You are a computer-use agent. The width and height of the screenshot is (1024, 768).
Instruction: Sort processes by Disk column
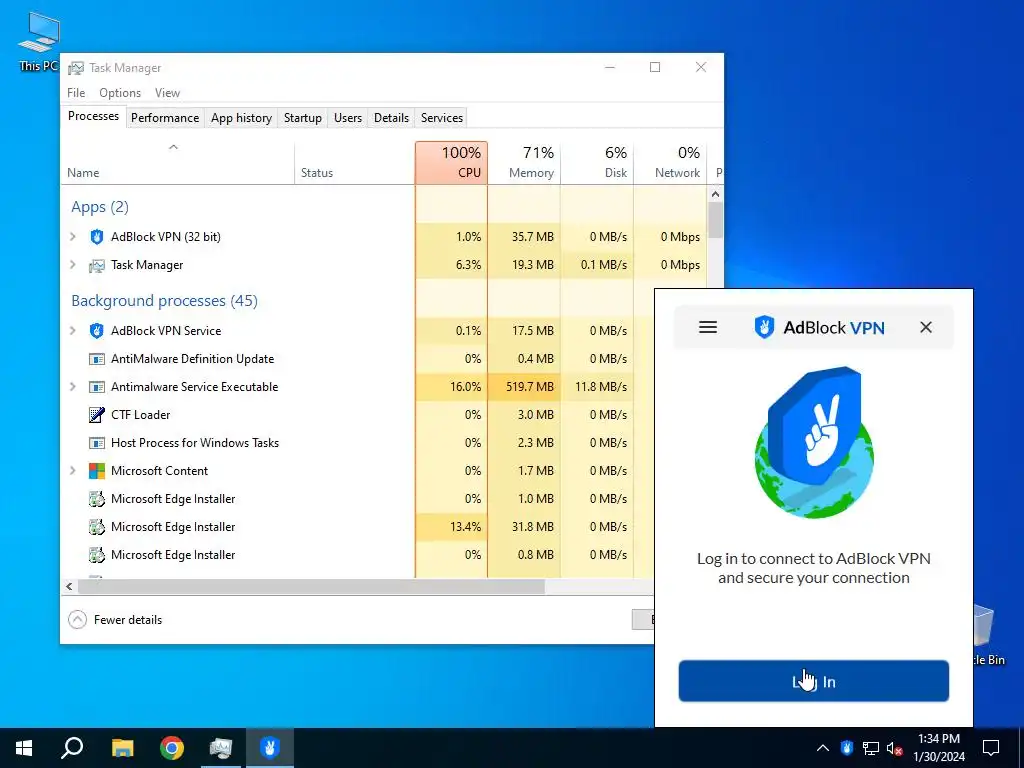pos(597,163)
